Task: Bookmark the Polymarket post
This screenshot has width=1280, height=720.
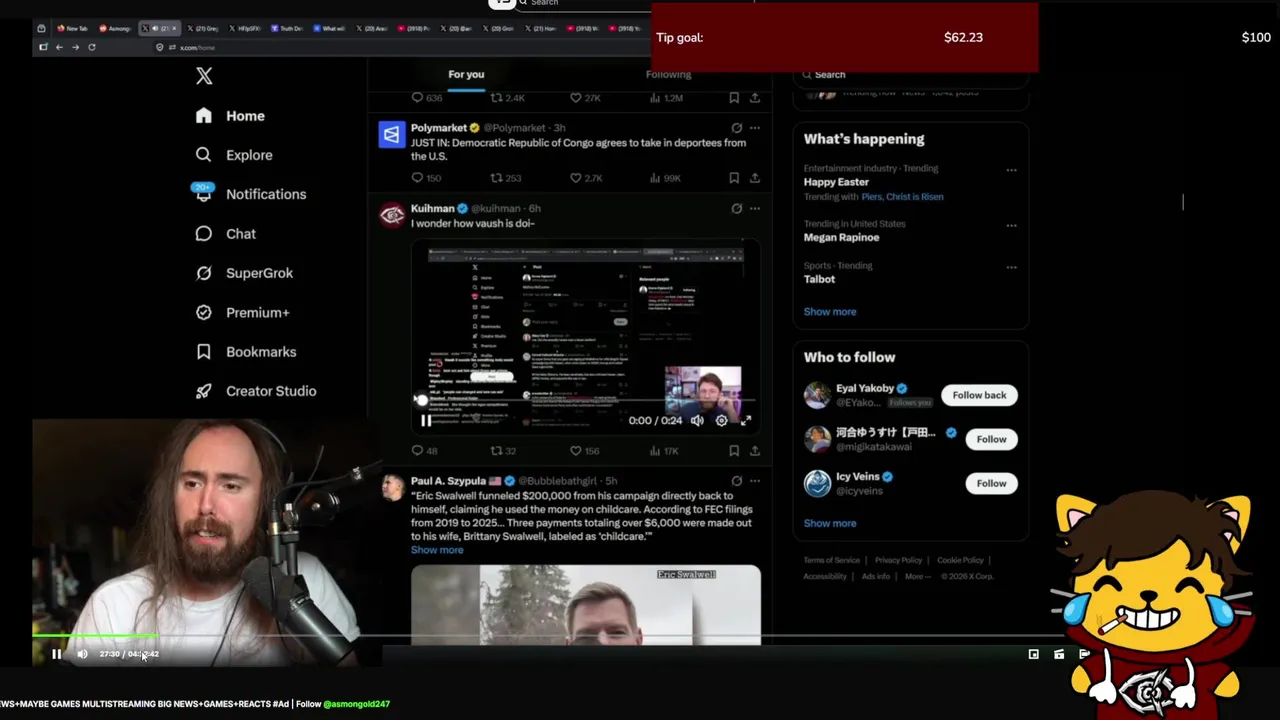Action: pyautogui.click(x=734, y=178)
